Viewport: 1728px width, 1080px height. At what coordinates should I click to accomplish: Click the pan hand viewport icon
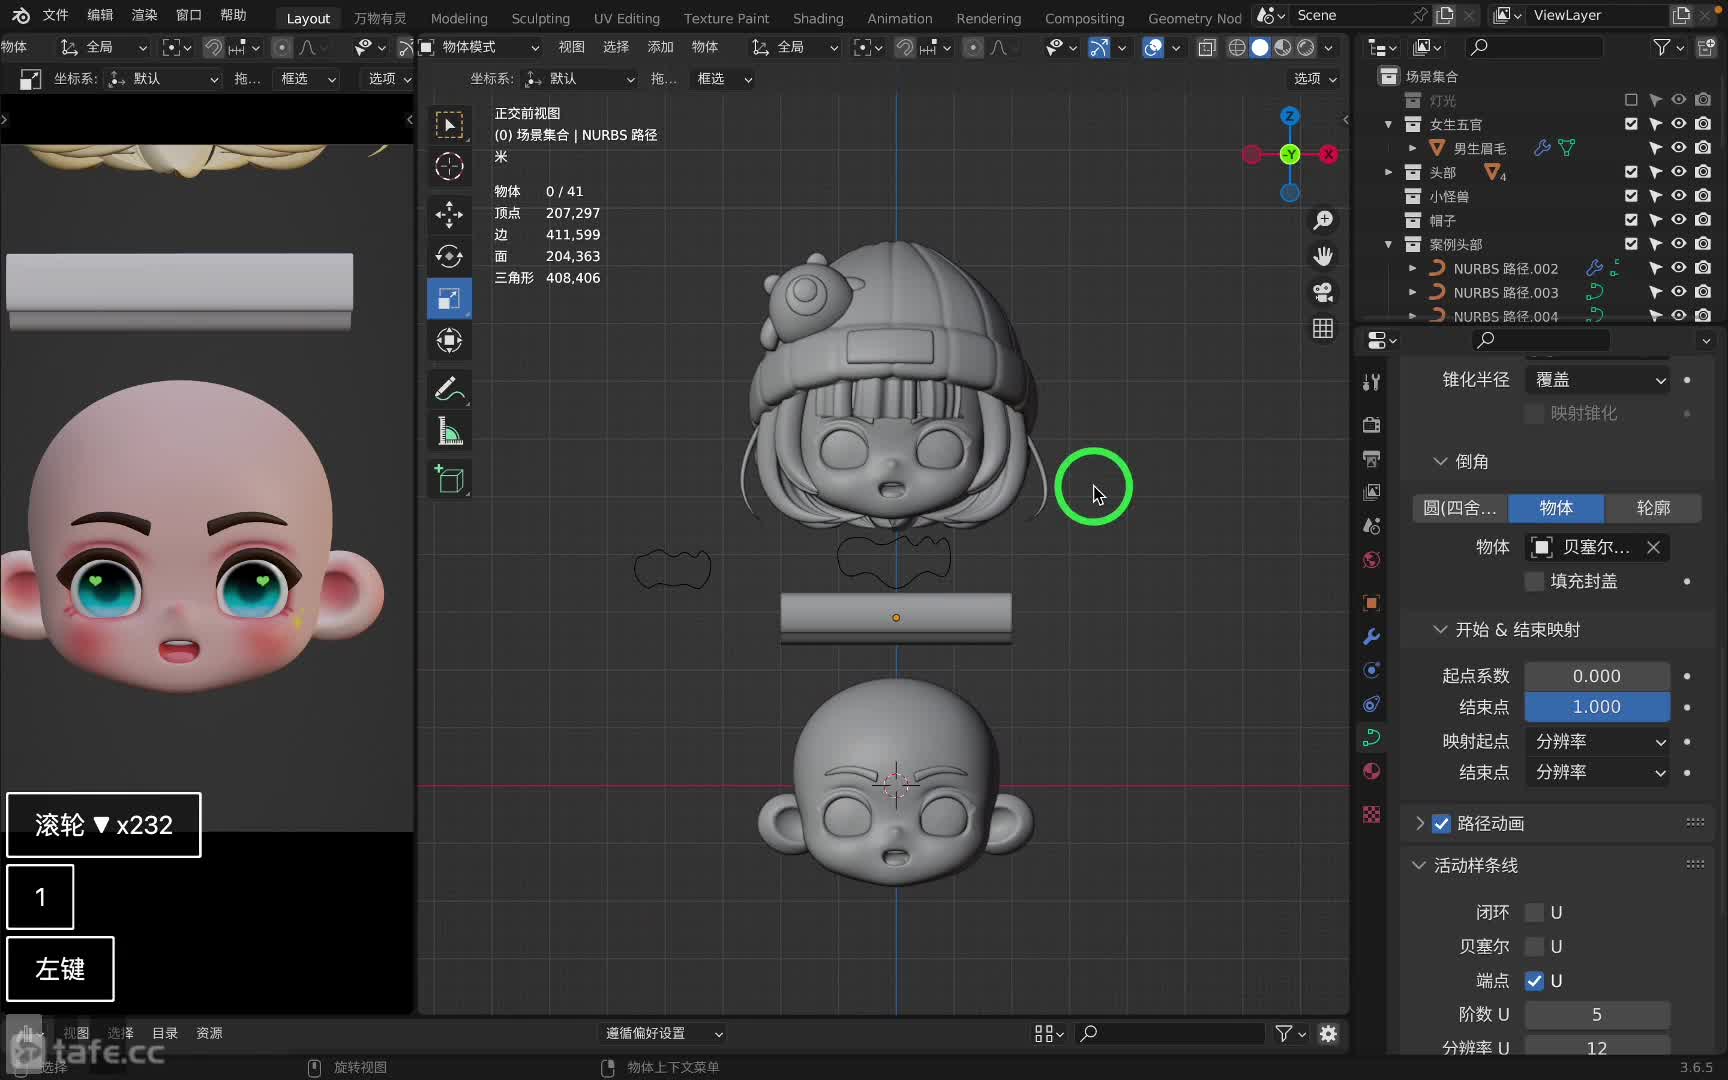1323,256
